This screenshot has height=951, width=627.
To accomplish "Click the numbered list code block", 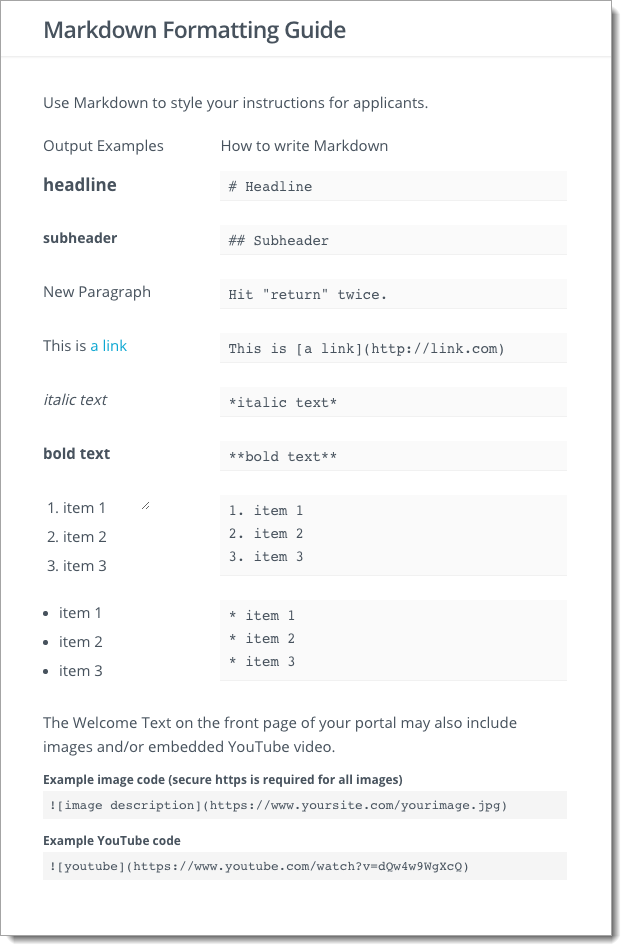I will click(393, 535).
